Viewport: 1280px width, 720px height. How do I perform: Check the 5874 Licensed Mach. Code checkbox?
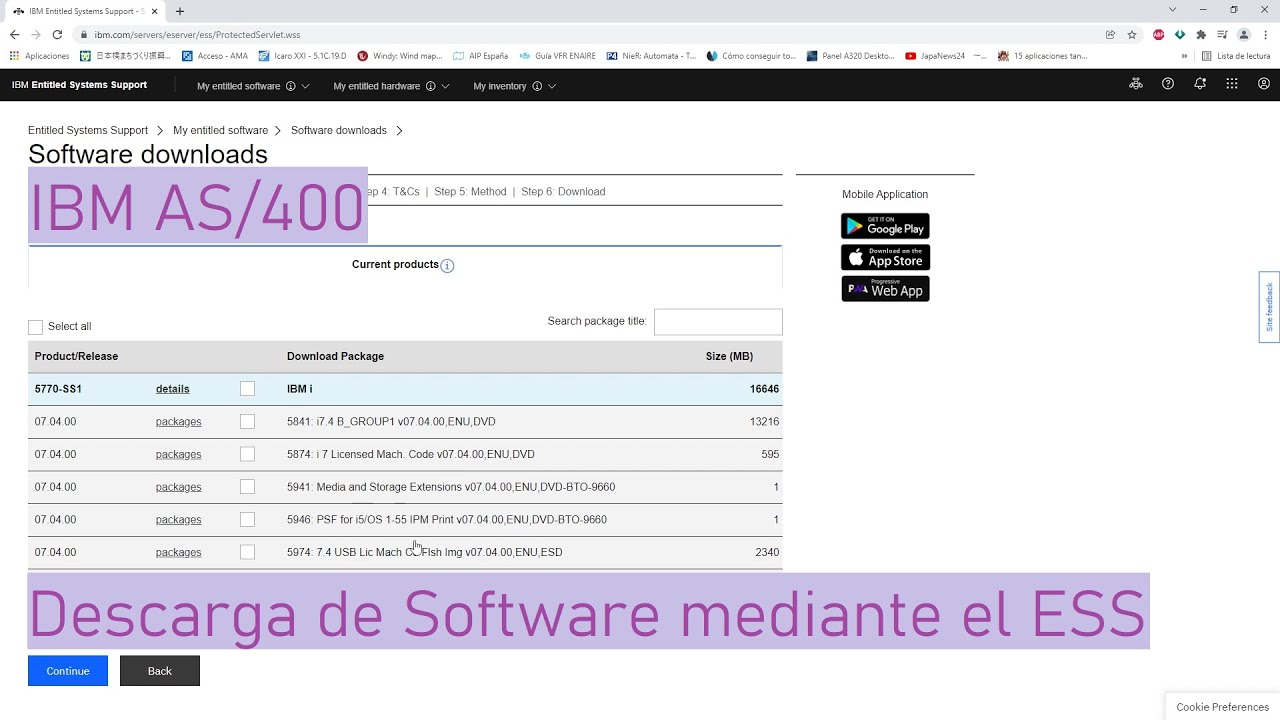tap(247, 454)
